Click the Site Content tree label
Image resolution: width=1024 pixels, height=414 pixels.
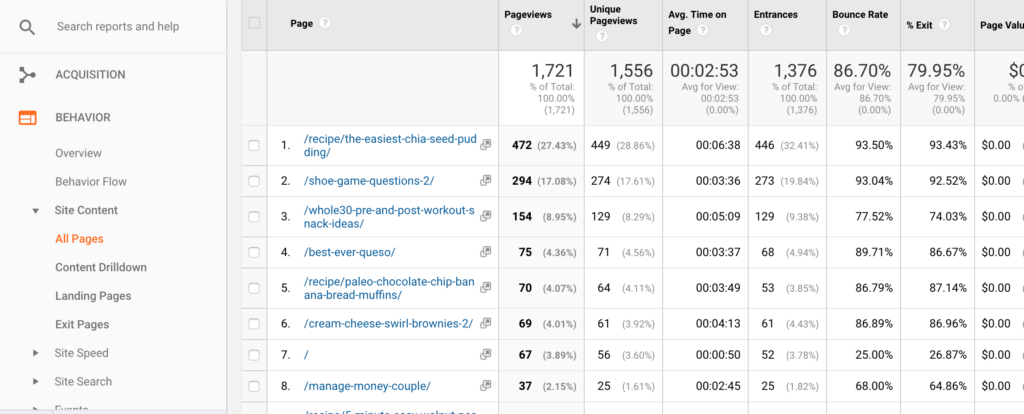point(86,210)
